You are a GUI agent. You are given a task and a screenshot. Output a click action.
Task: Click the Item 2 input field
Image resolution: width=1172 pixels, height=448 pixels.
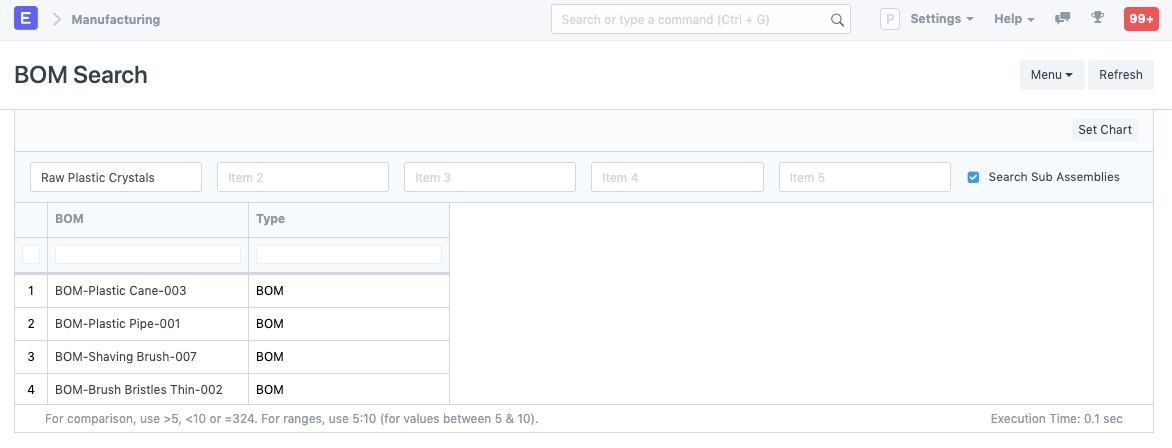[302, 177]
